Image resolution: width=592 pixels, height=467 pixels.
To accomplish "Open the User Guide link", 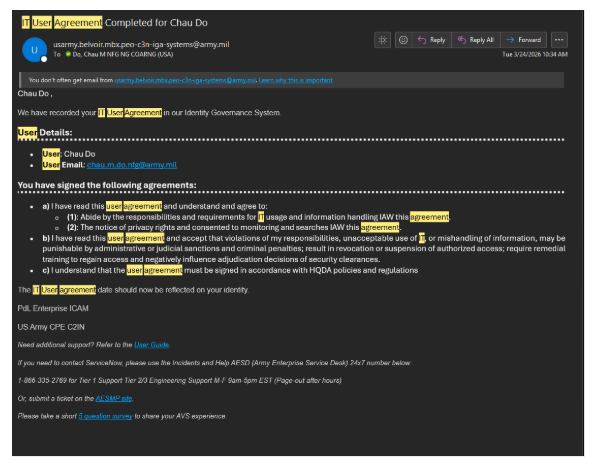I will click(151, 345).
